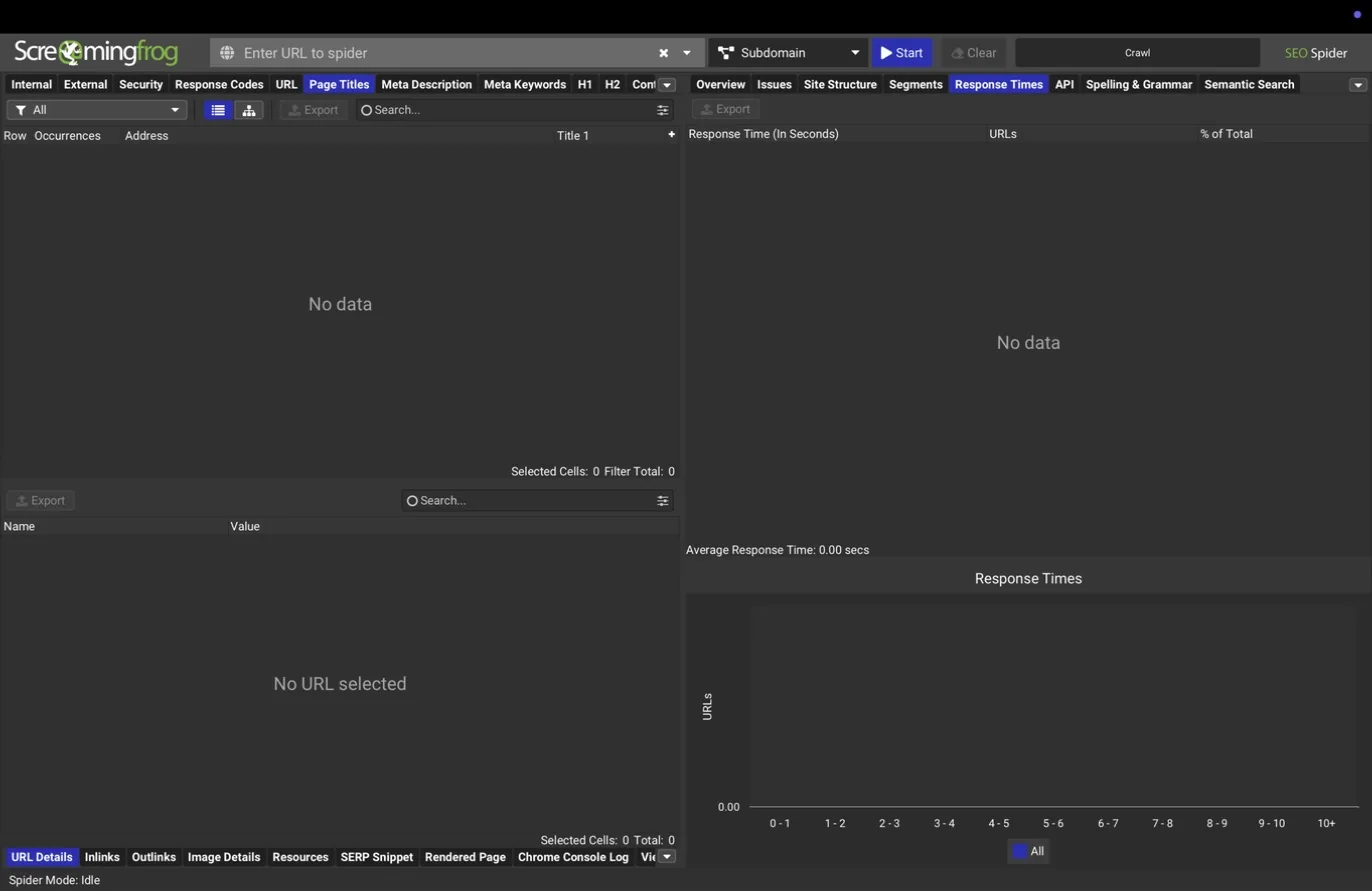Image resolution: width=1372 pixels, height=891 pixels.
Task: Sort by the Value column header
Action: coord(245,527)
